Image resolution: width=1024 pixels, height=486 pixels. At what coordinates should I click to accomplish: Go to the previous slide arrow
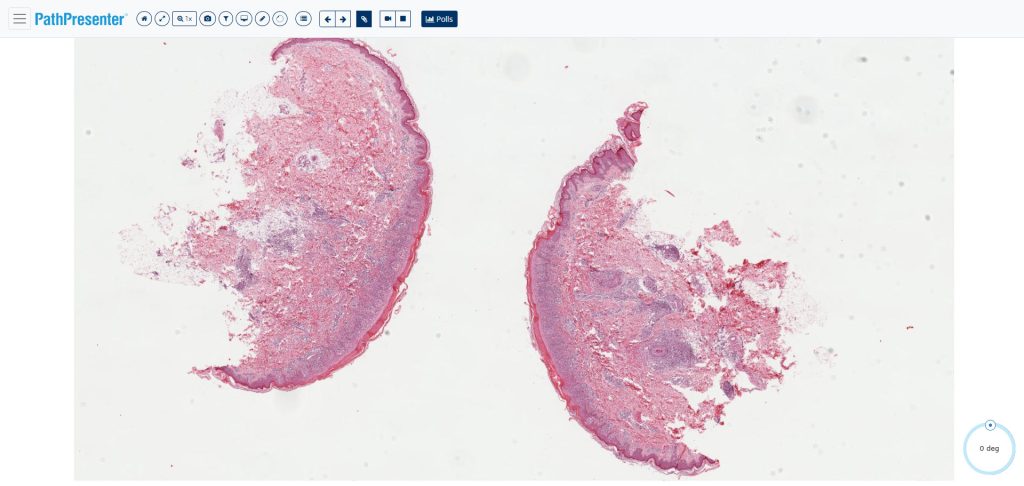(x=327, y=19)
